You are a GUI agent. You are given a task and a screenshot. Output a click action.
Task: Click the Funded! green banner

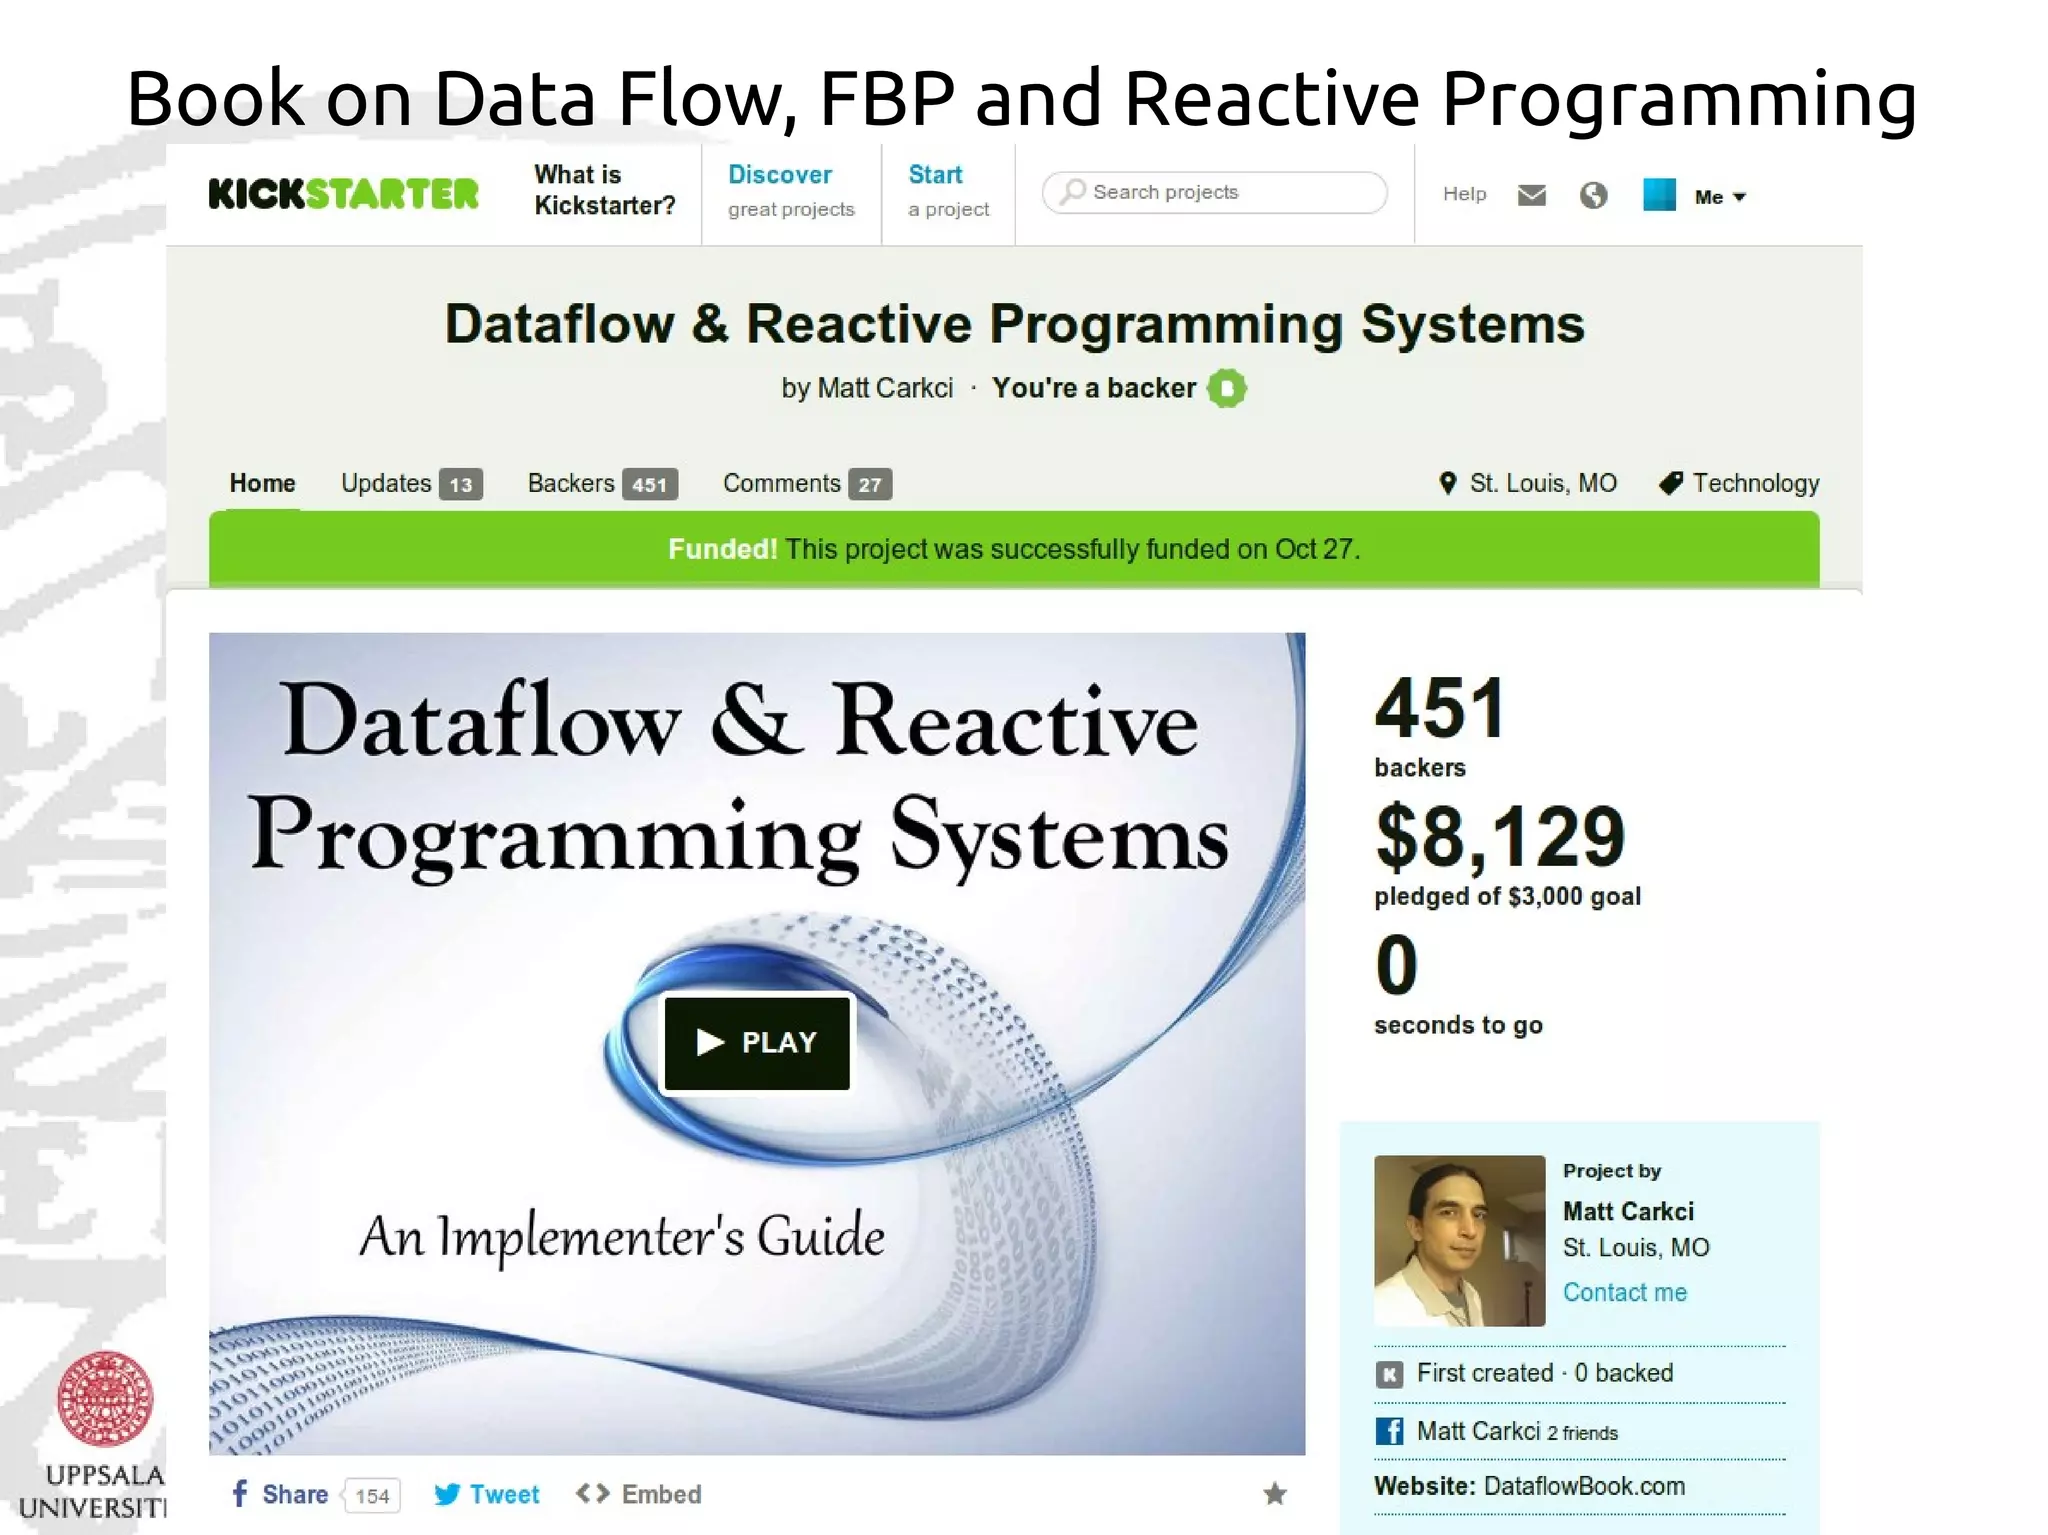pos(1014,549)
